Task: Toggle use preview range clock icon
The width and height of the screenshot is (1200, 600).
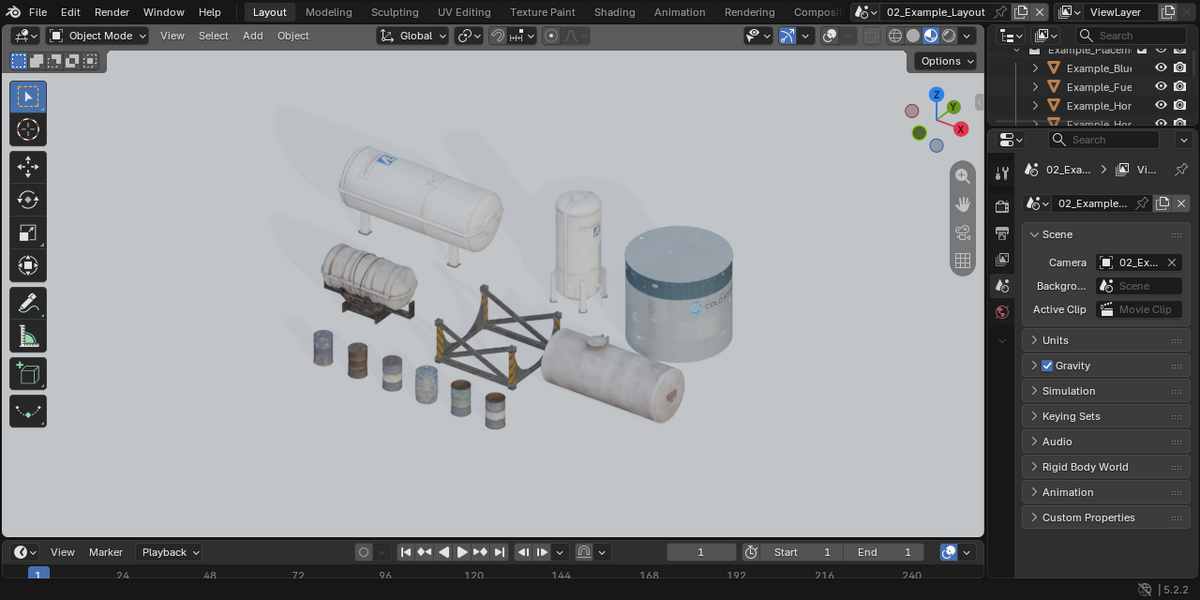Action: click(x=751, y=552)
